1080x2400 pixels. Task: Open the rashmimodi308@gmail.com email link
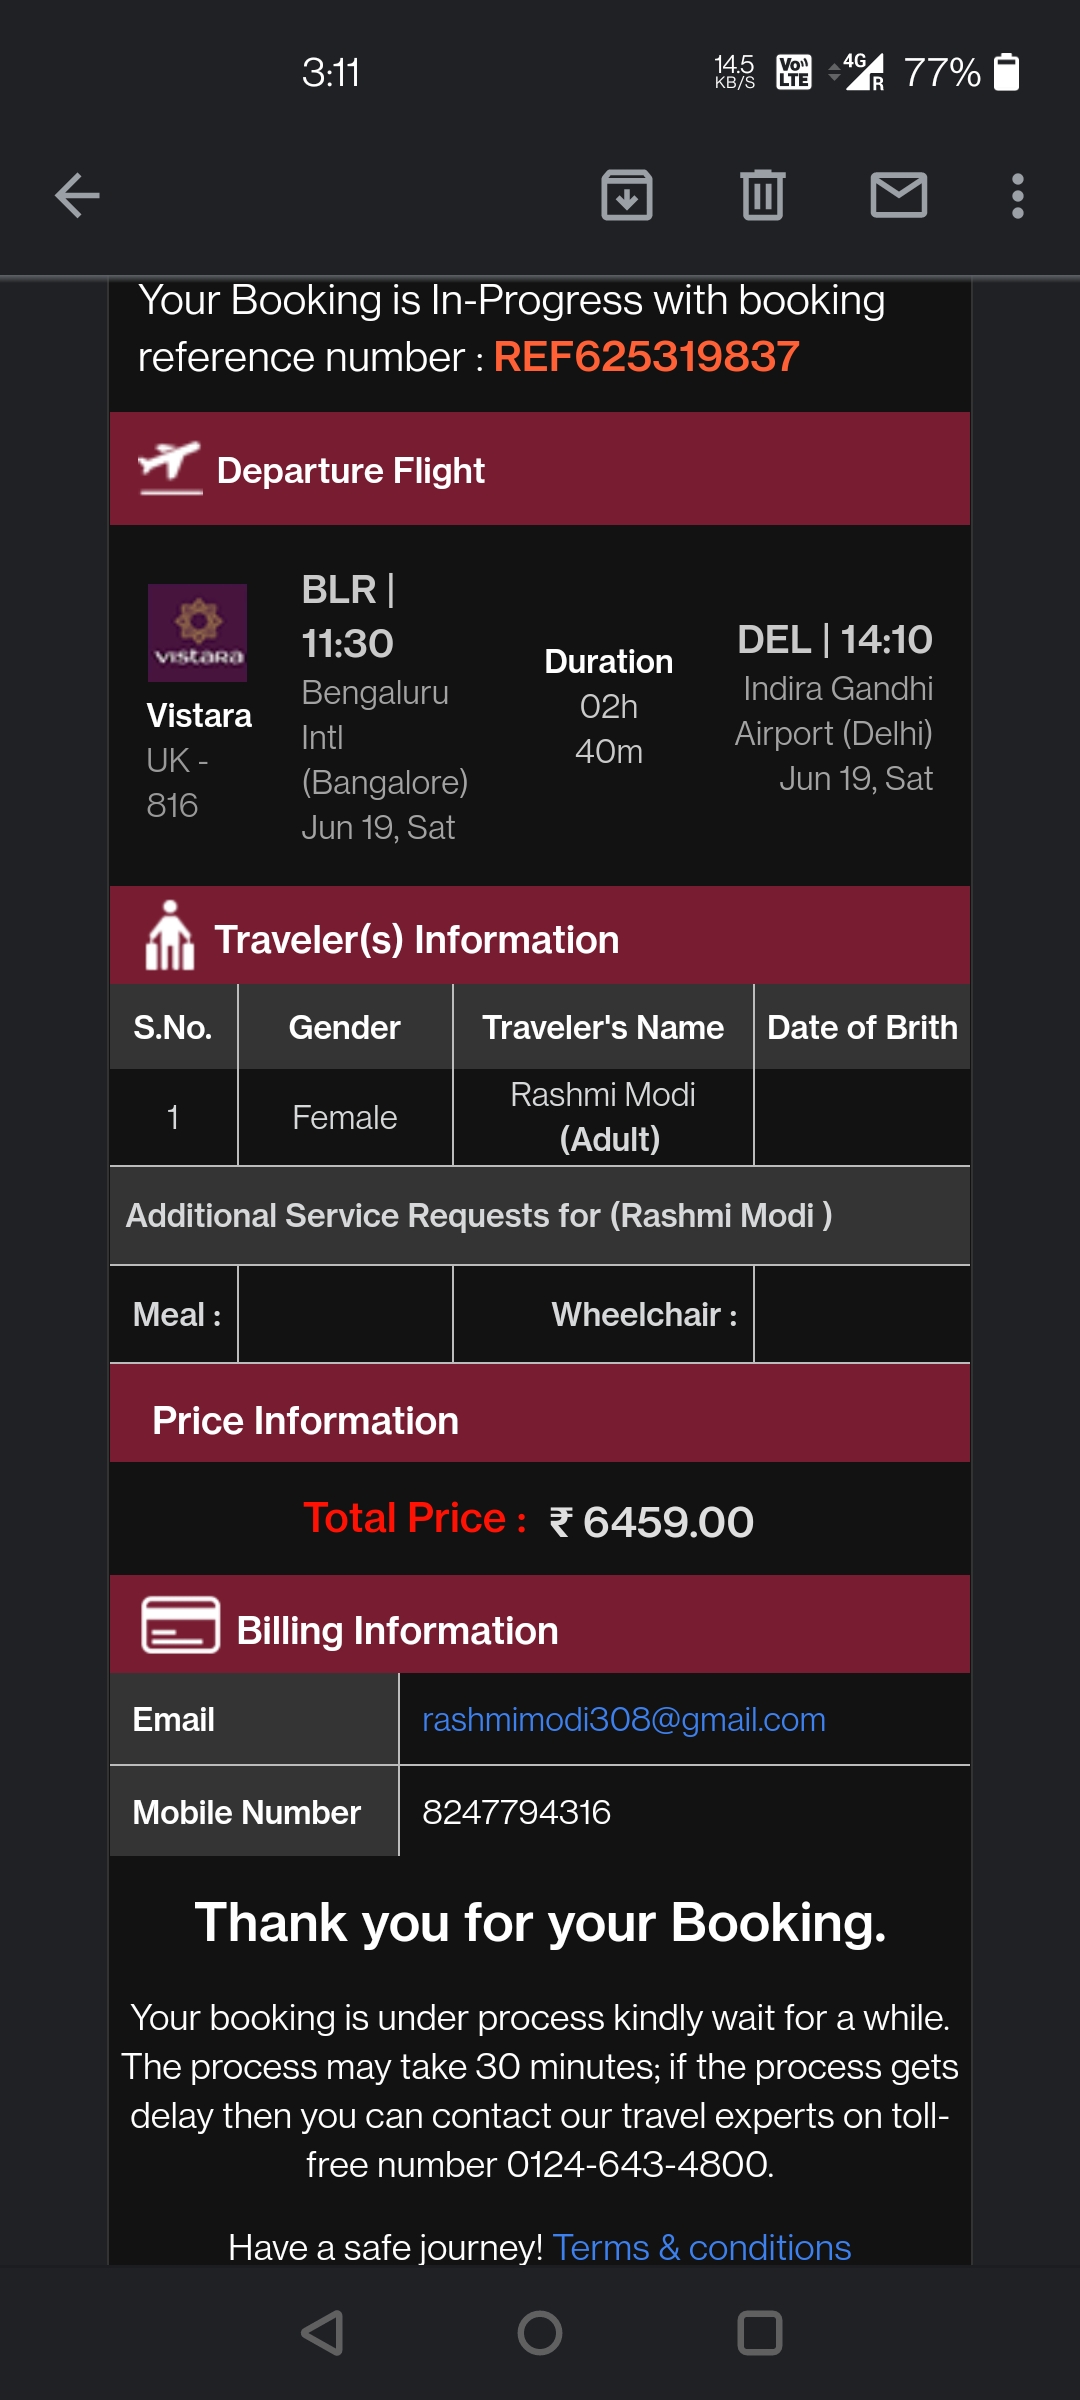pos(623,1719)
